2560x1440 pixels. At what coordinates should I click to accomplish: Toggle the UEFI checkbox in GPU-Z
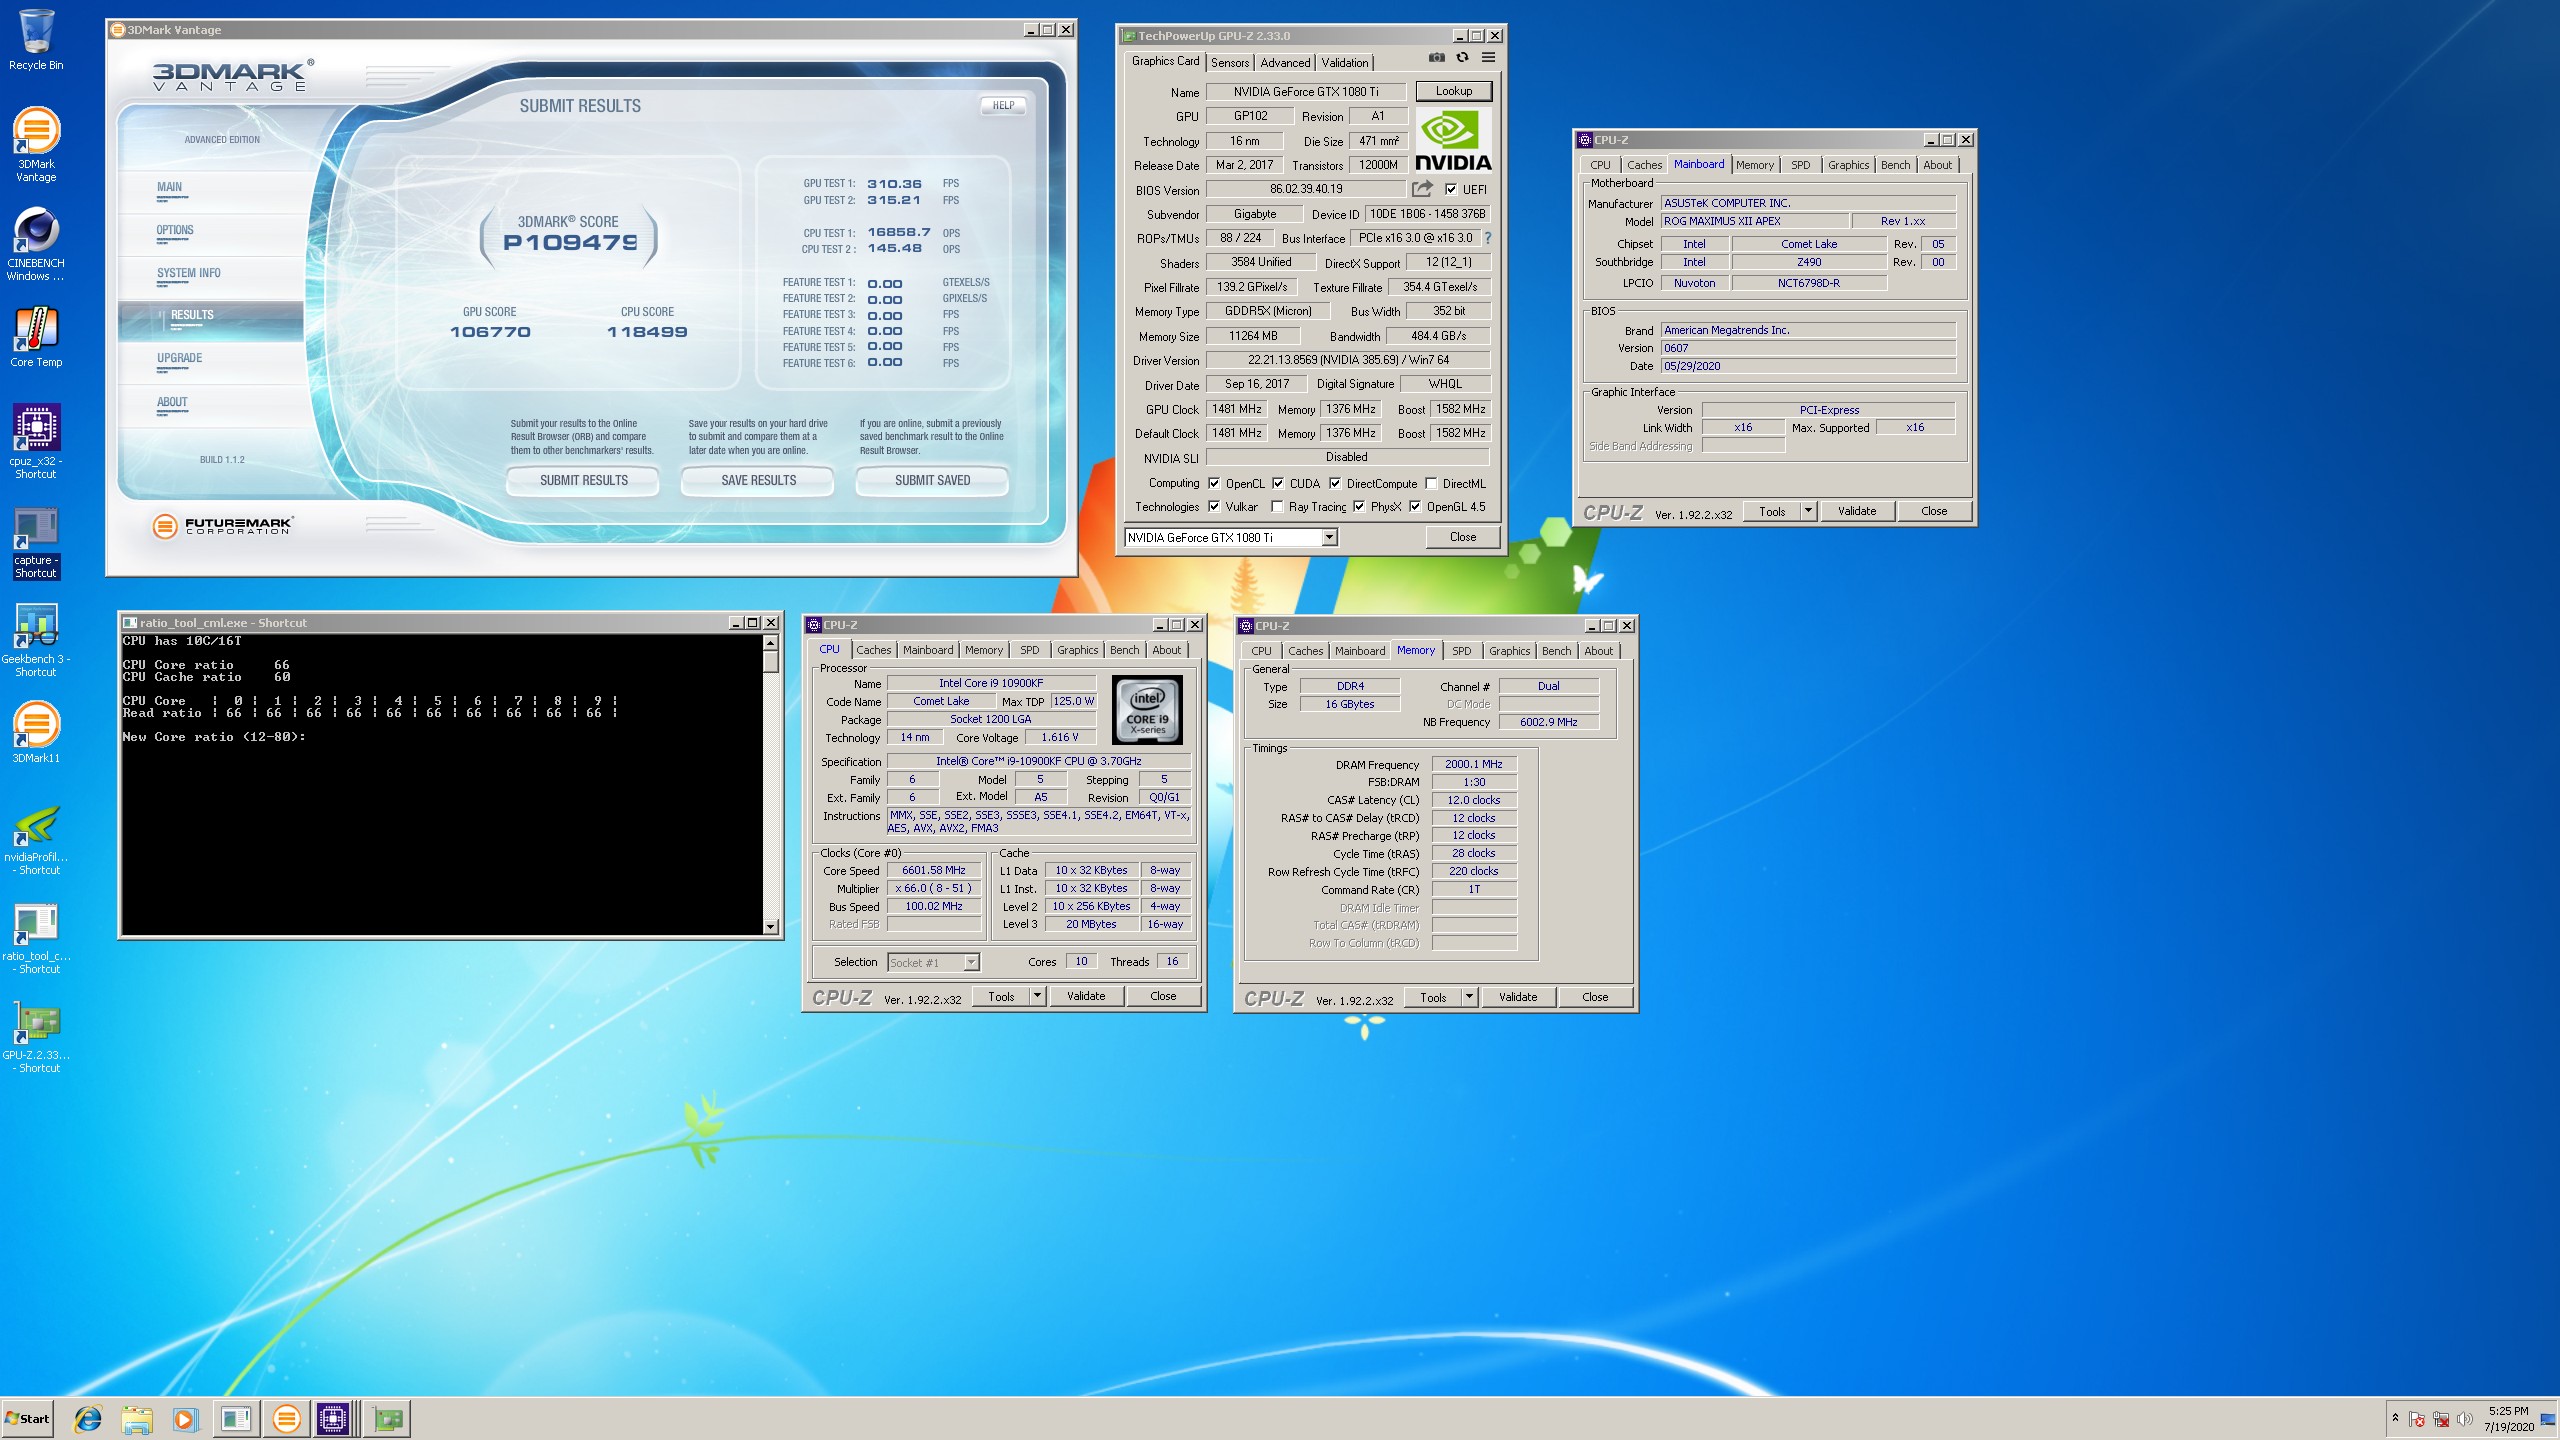pyautogui.click(x=1451, y=189)
